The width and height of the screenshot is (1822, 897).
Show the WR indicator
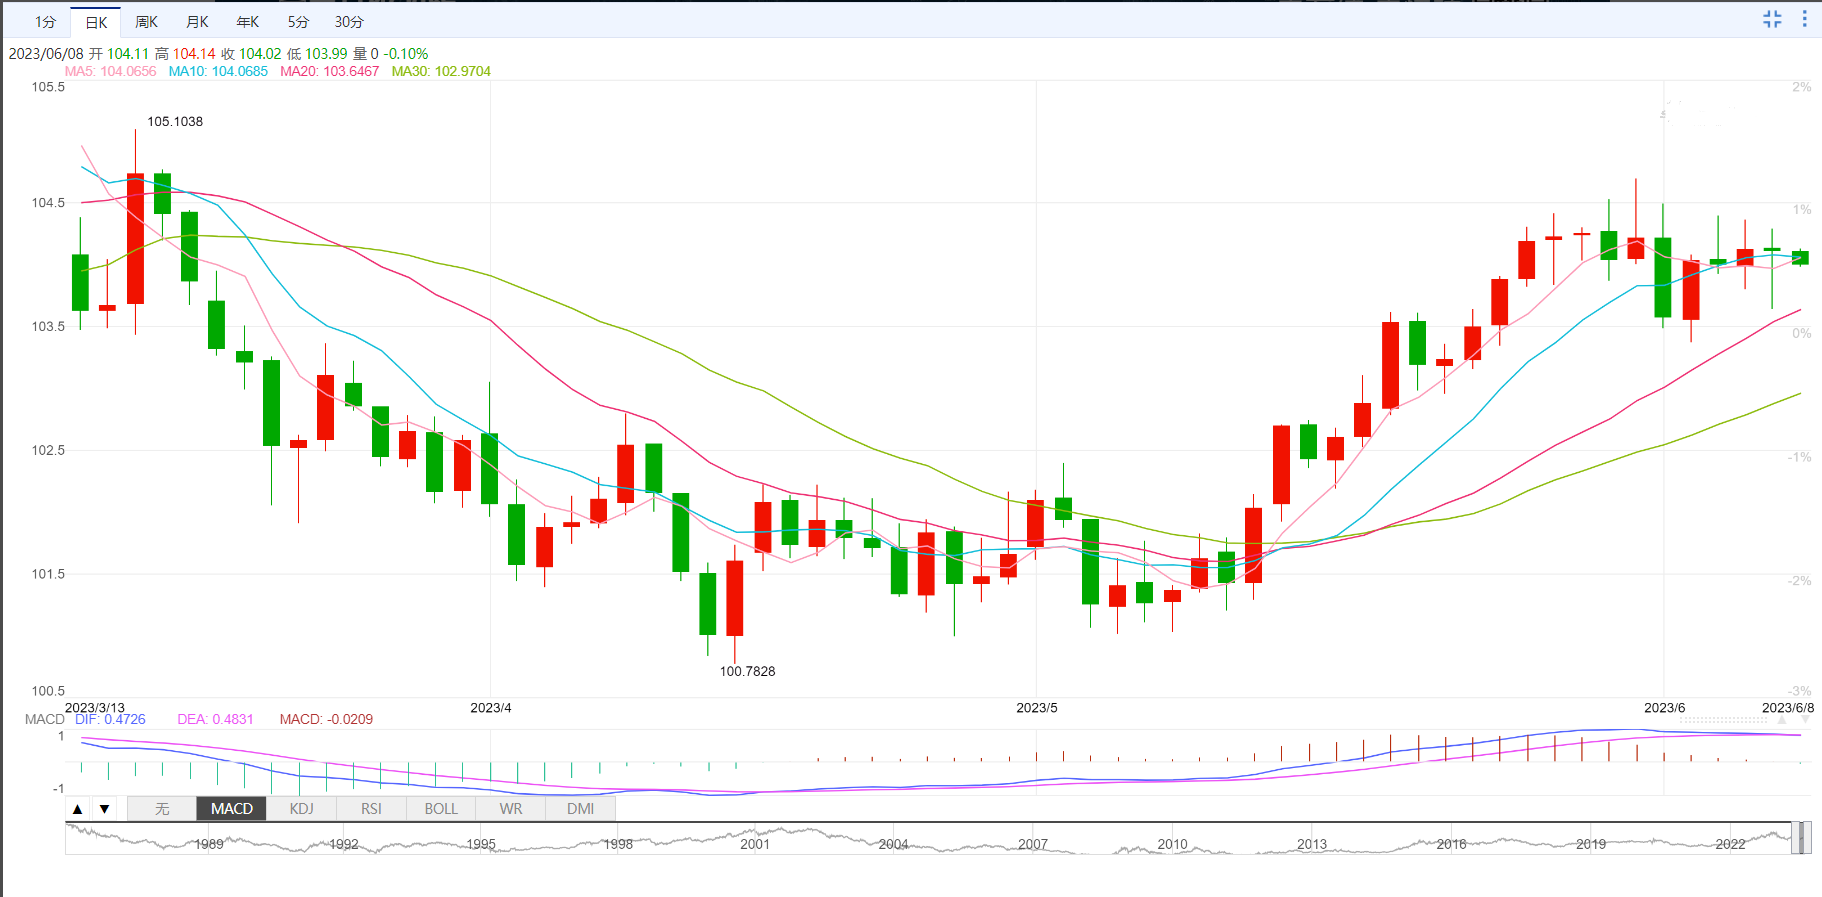511,809
